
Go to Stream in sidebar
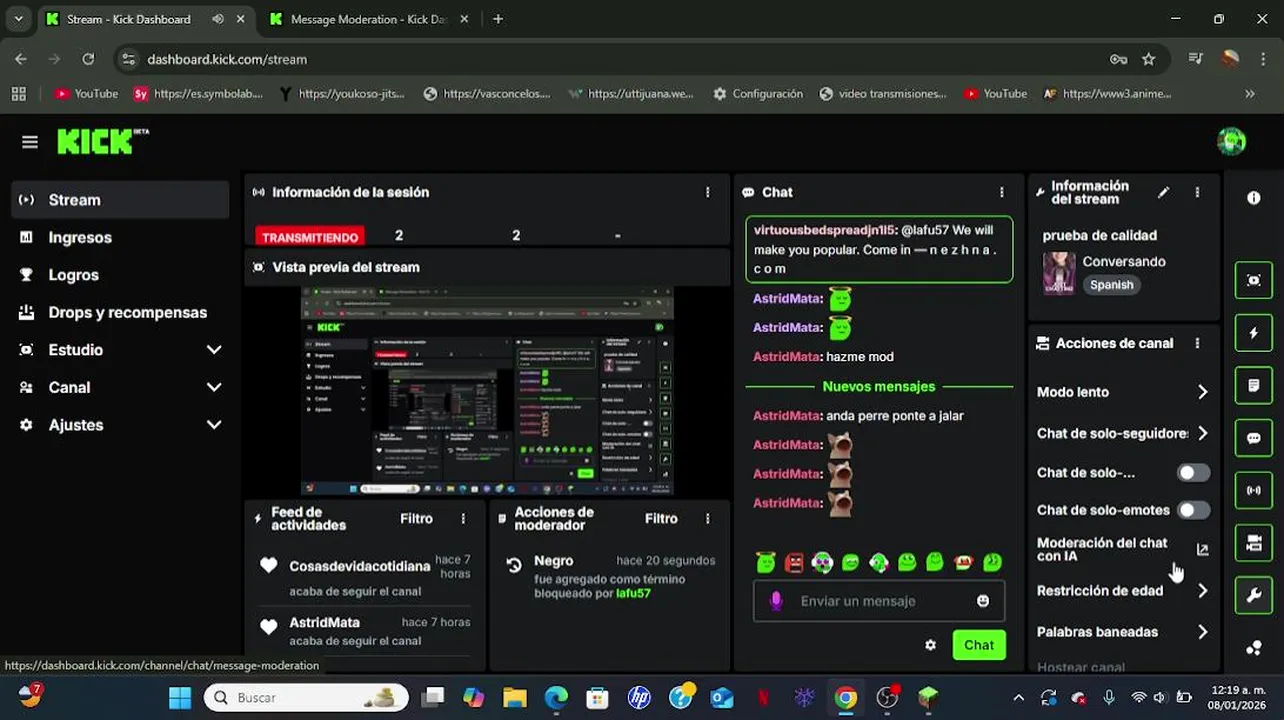[x=121, y=200]
